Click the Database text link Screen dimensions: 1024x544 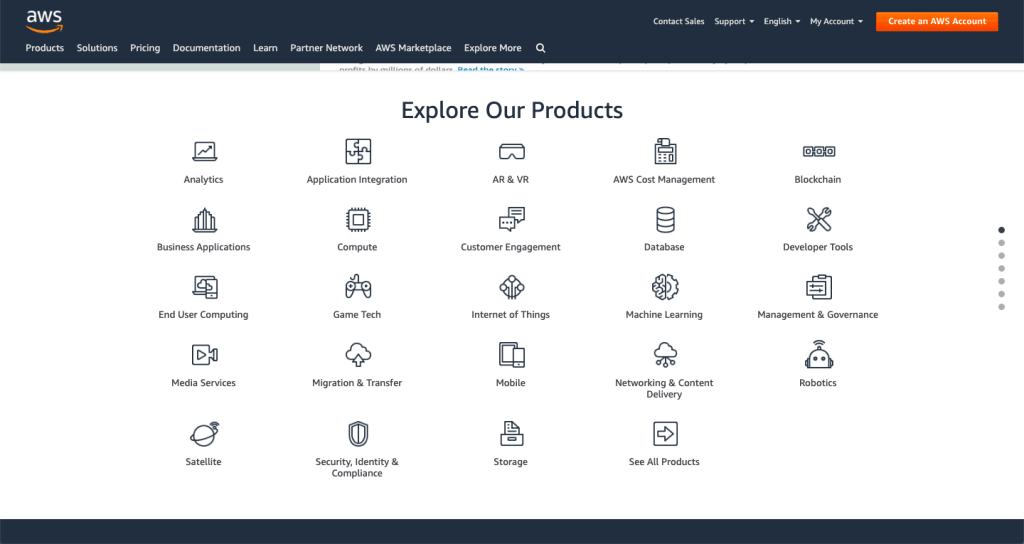click(664, 247)
